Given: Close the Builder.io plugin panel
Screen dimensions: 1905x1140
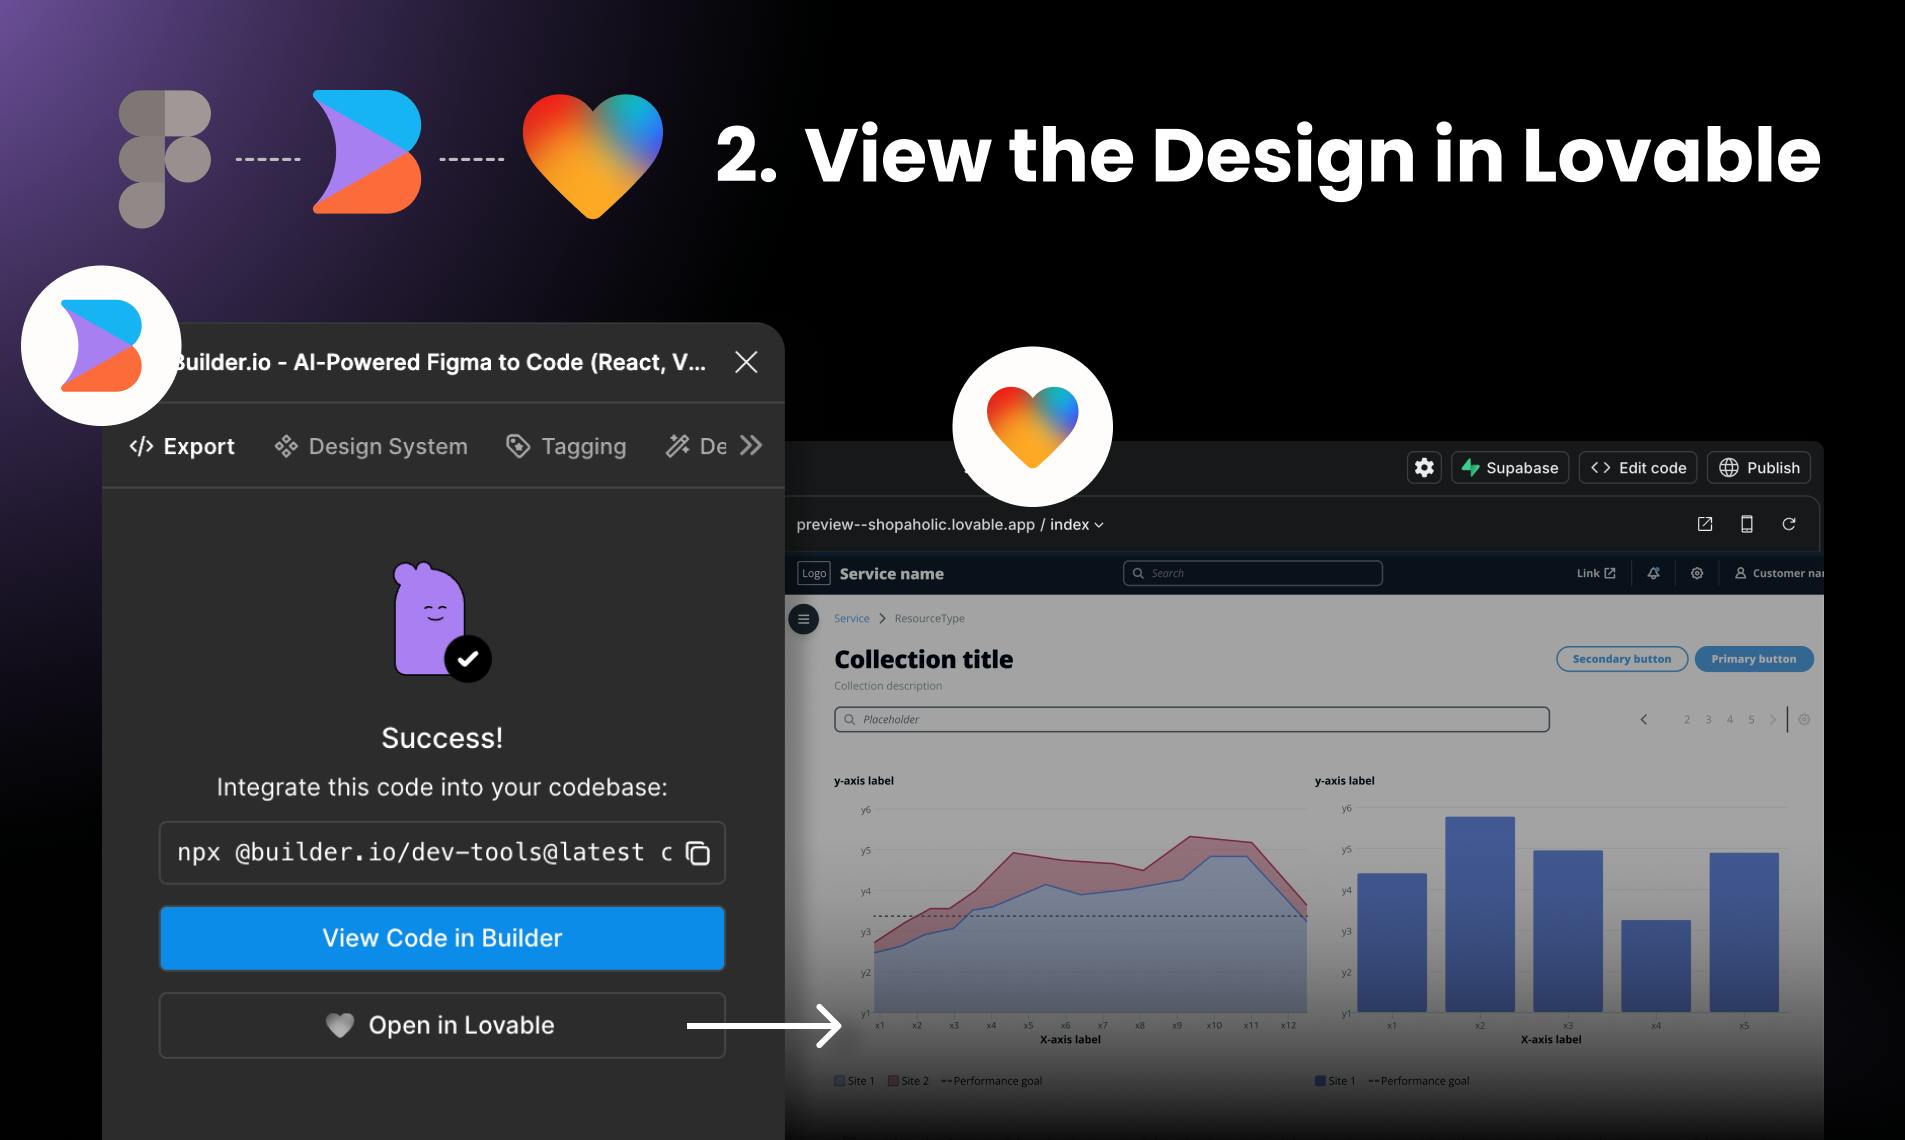Looking at the screenshot, I should [746, 362].
